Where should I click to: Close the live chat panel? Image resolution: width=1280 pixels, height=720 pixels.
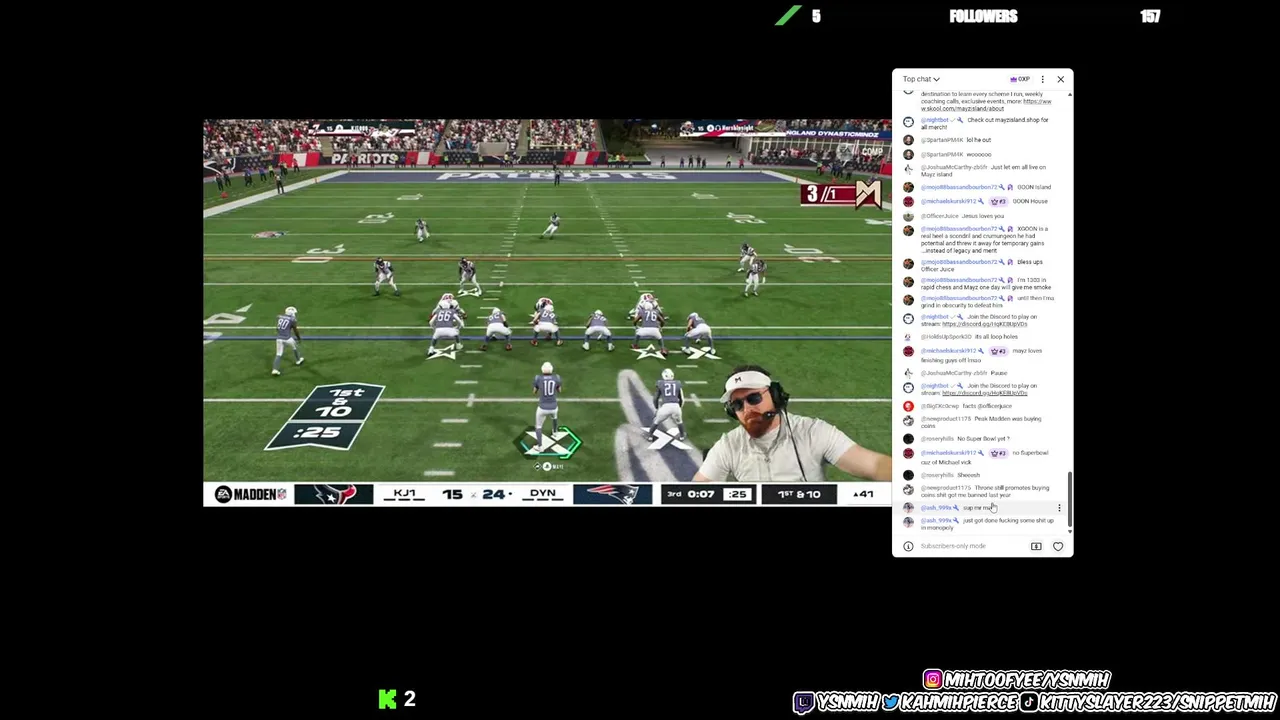(x=1060, y=79)
